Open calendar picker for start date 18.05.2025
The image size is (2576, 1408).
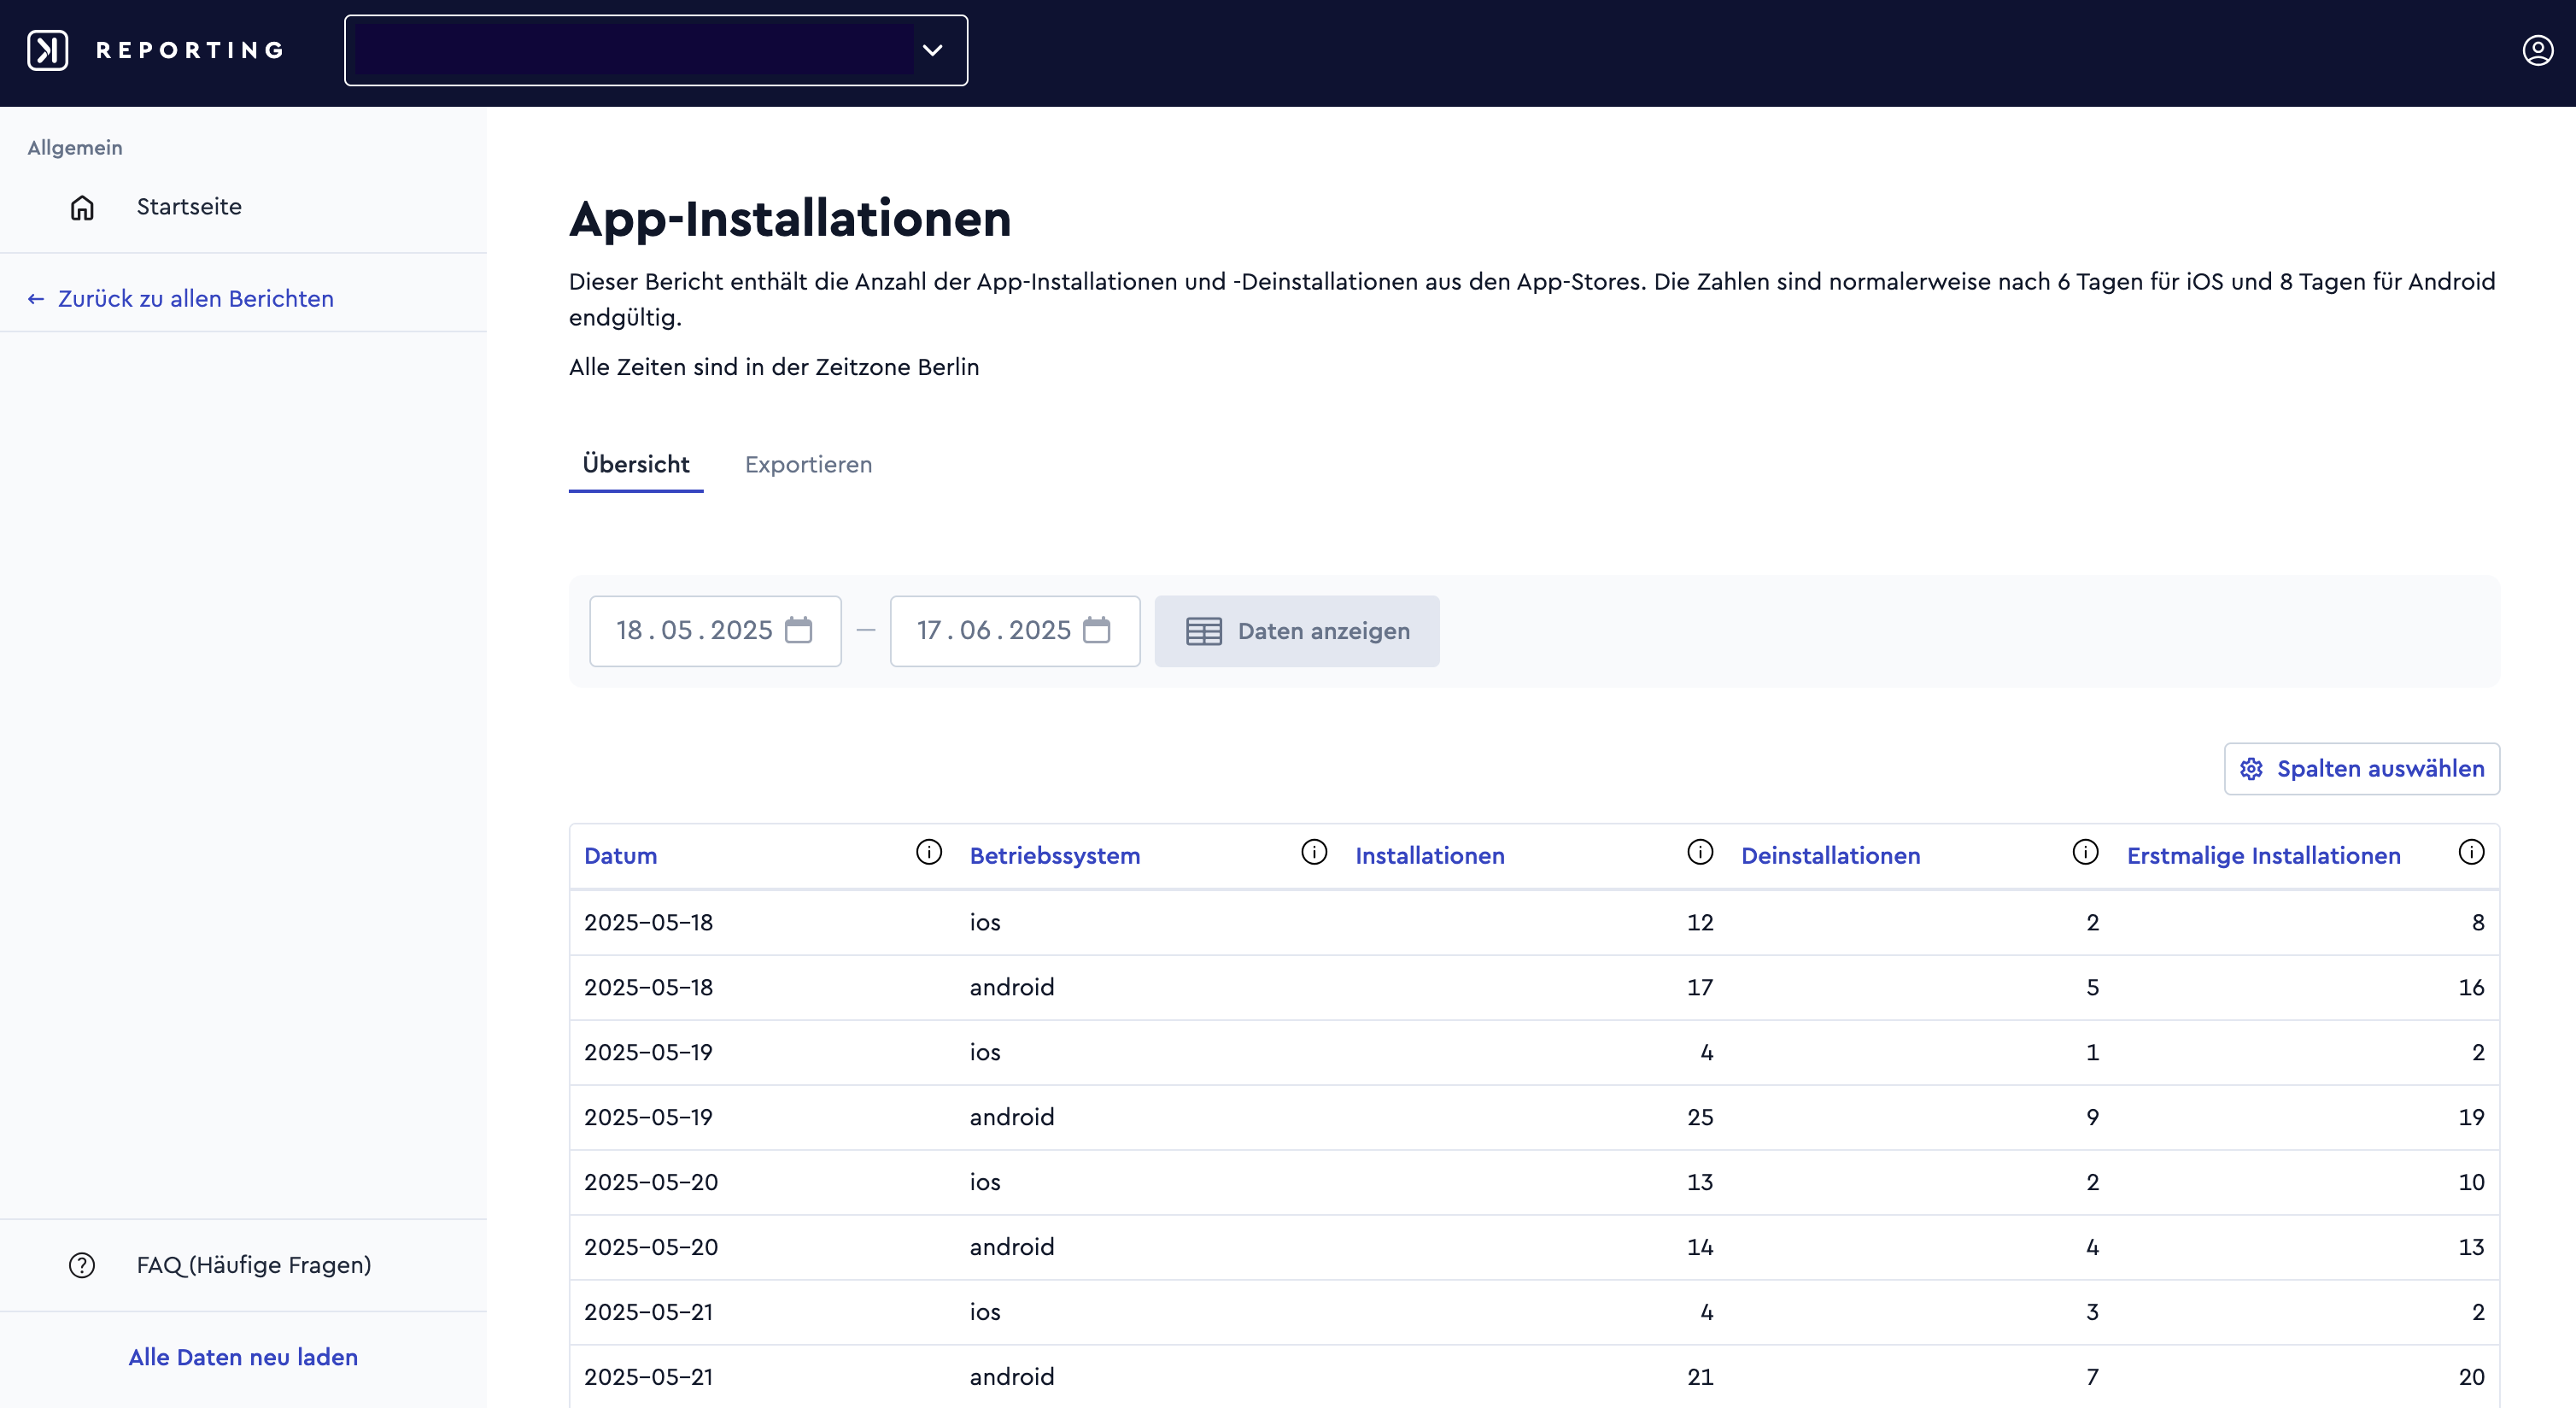[798, 630]
